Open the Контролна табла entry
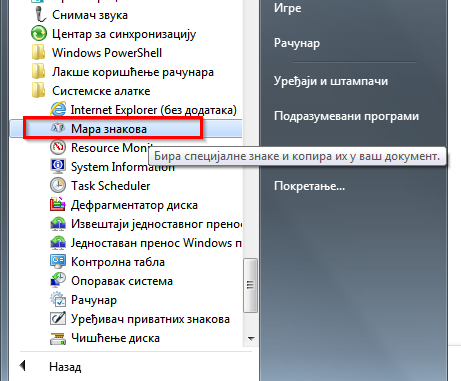This screenshot has width=461, height=381. tap(118, 262)
